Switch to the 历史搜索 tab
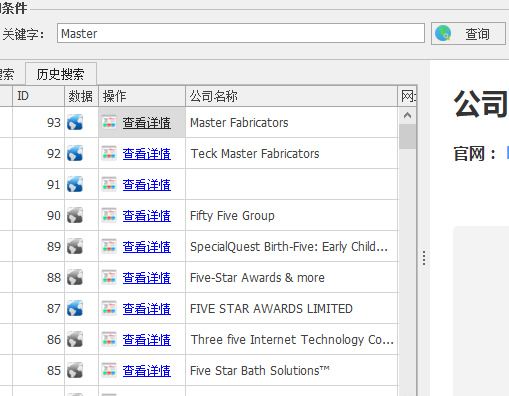This screenshot has width=509, height=396. coord(61,74)
